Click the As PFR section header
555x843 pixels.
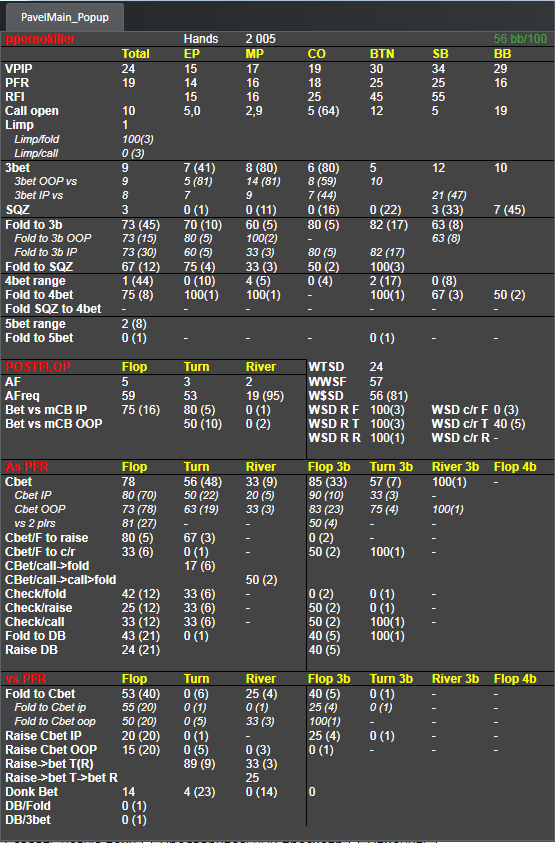(27, 467)
